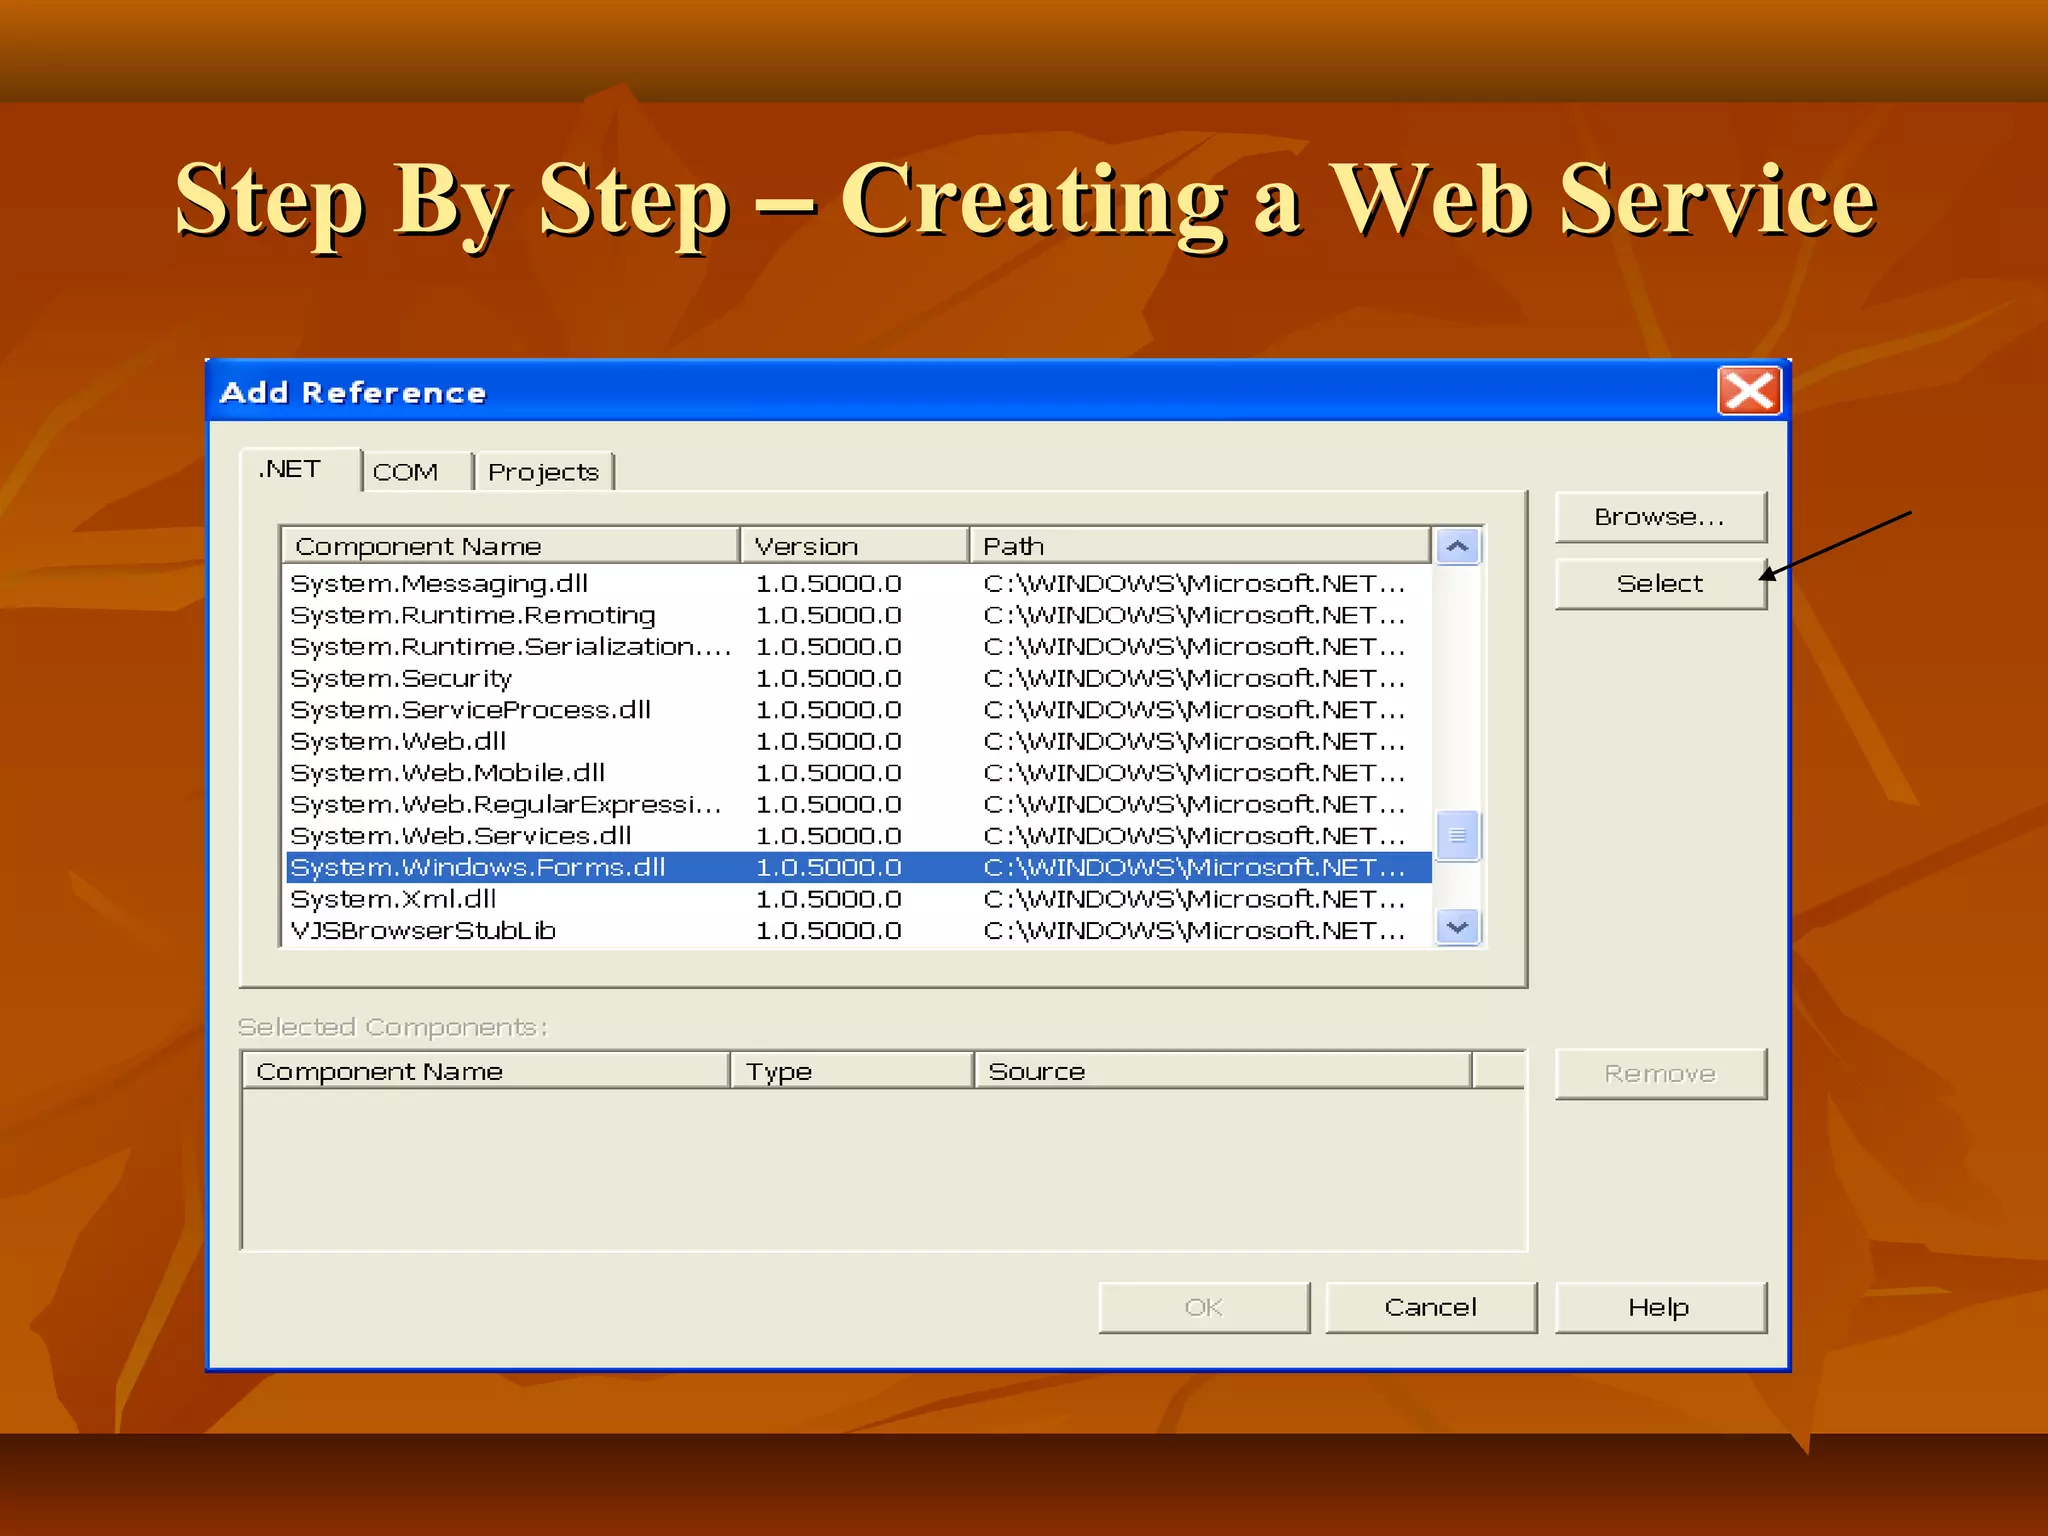Sort by the Version column header
The image size is (2048, 1536).
(855, 546)
